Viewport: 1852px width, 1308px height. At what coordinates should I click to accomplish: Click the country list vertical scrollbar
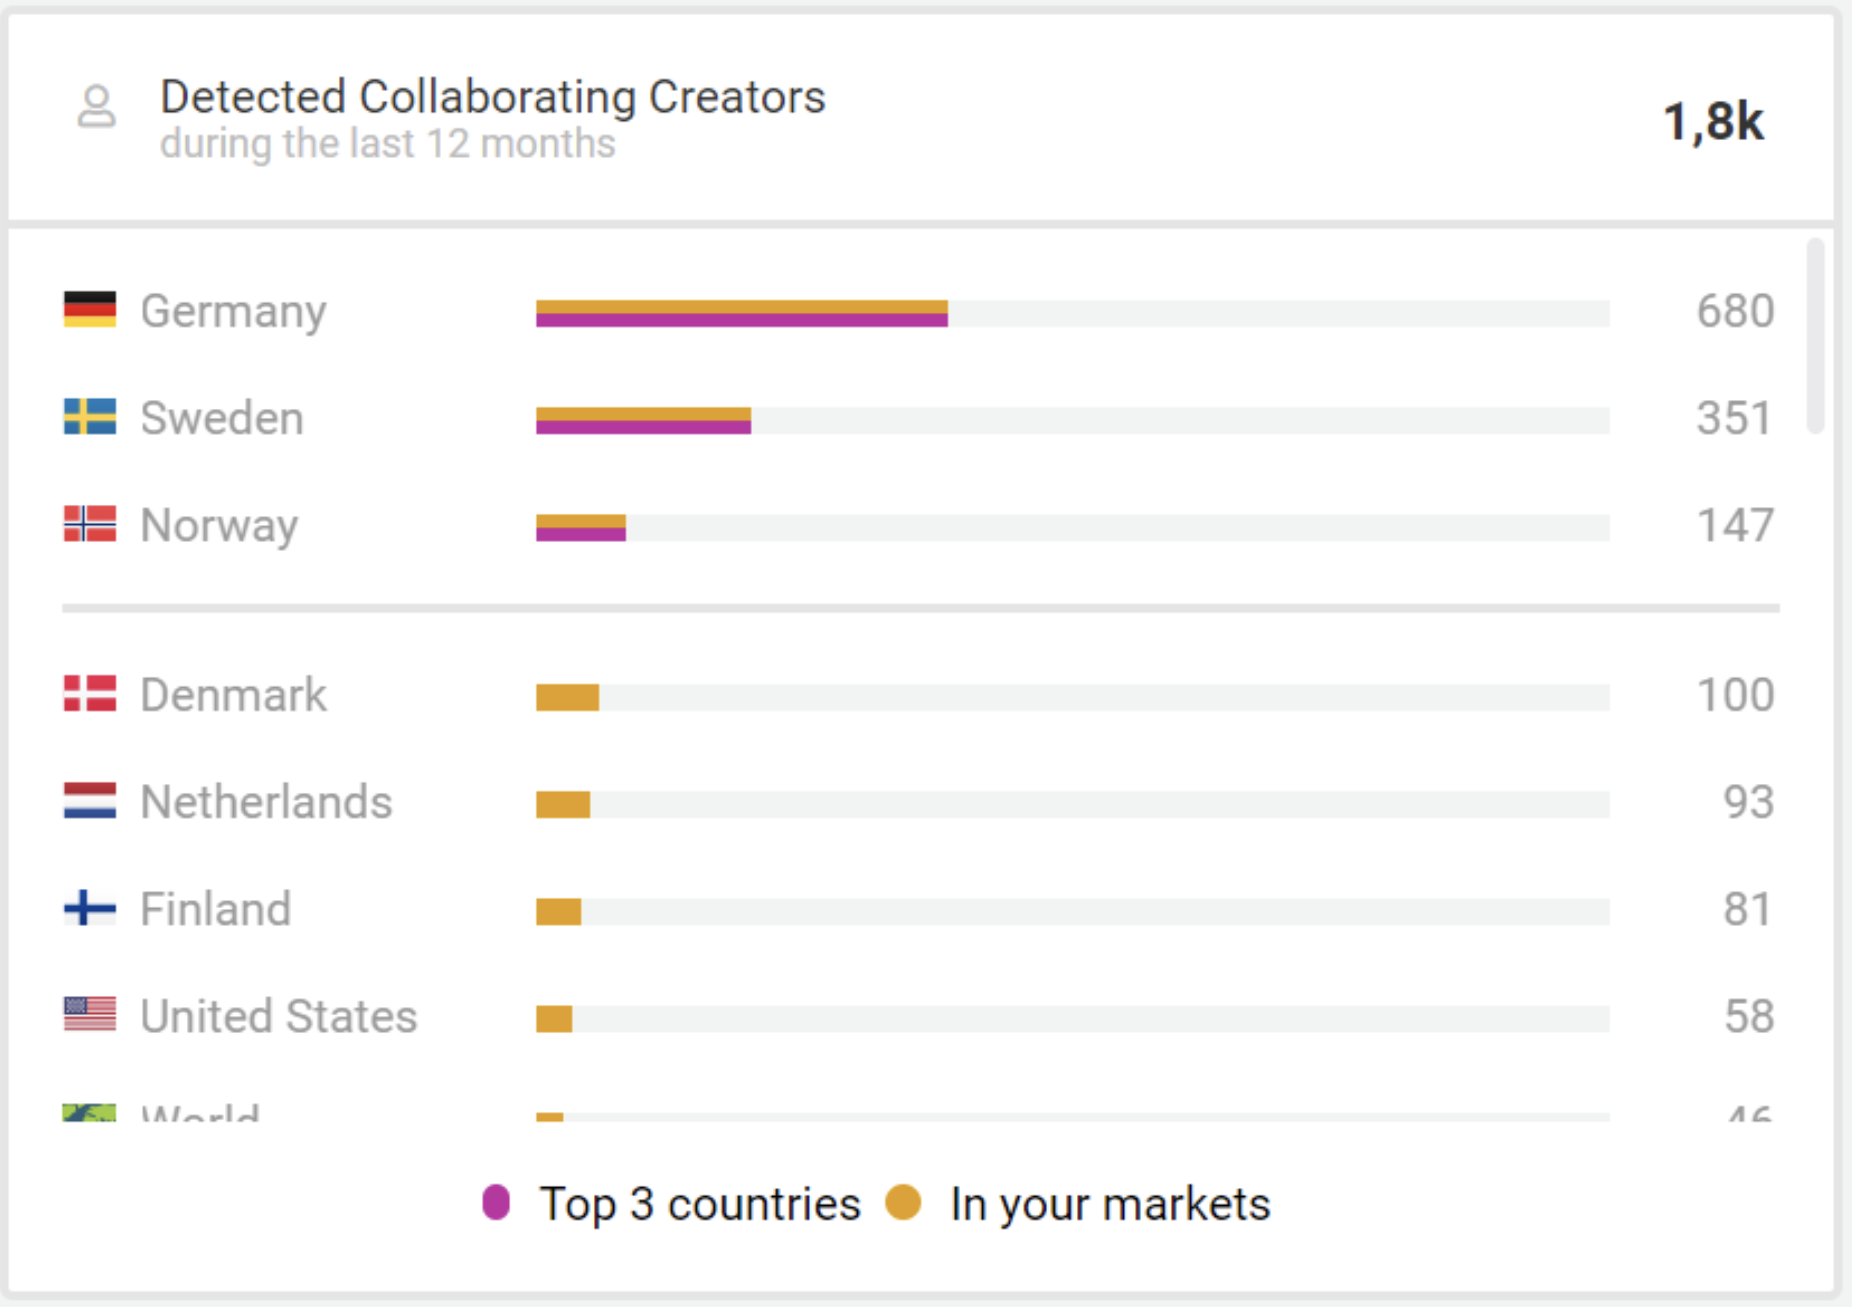(1815, 336)
